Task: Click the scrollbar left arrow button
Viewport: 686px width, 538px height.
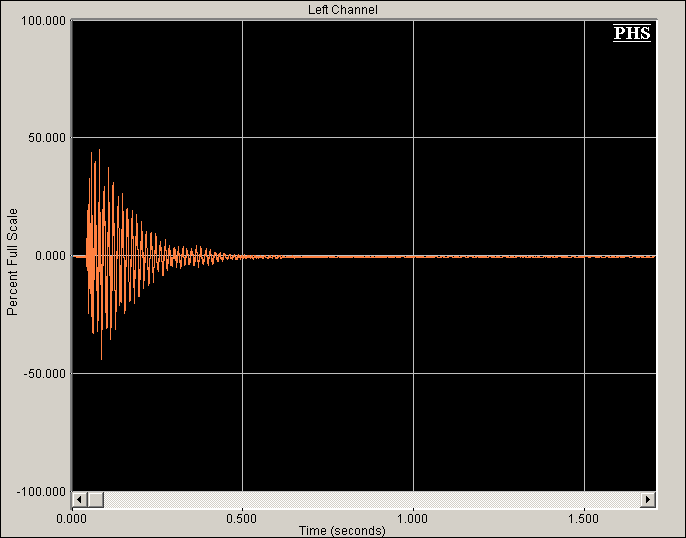Action: pos(80,499)
